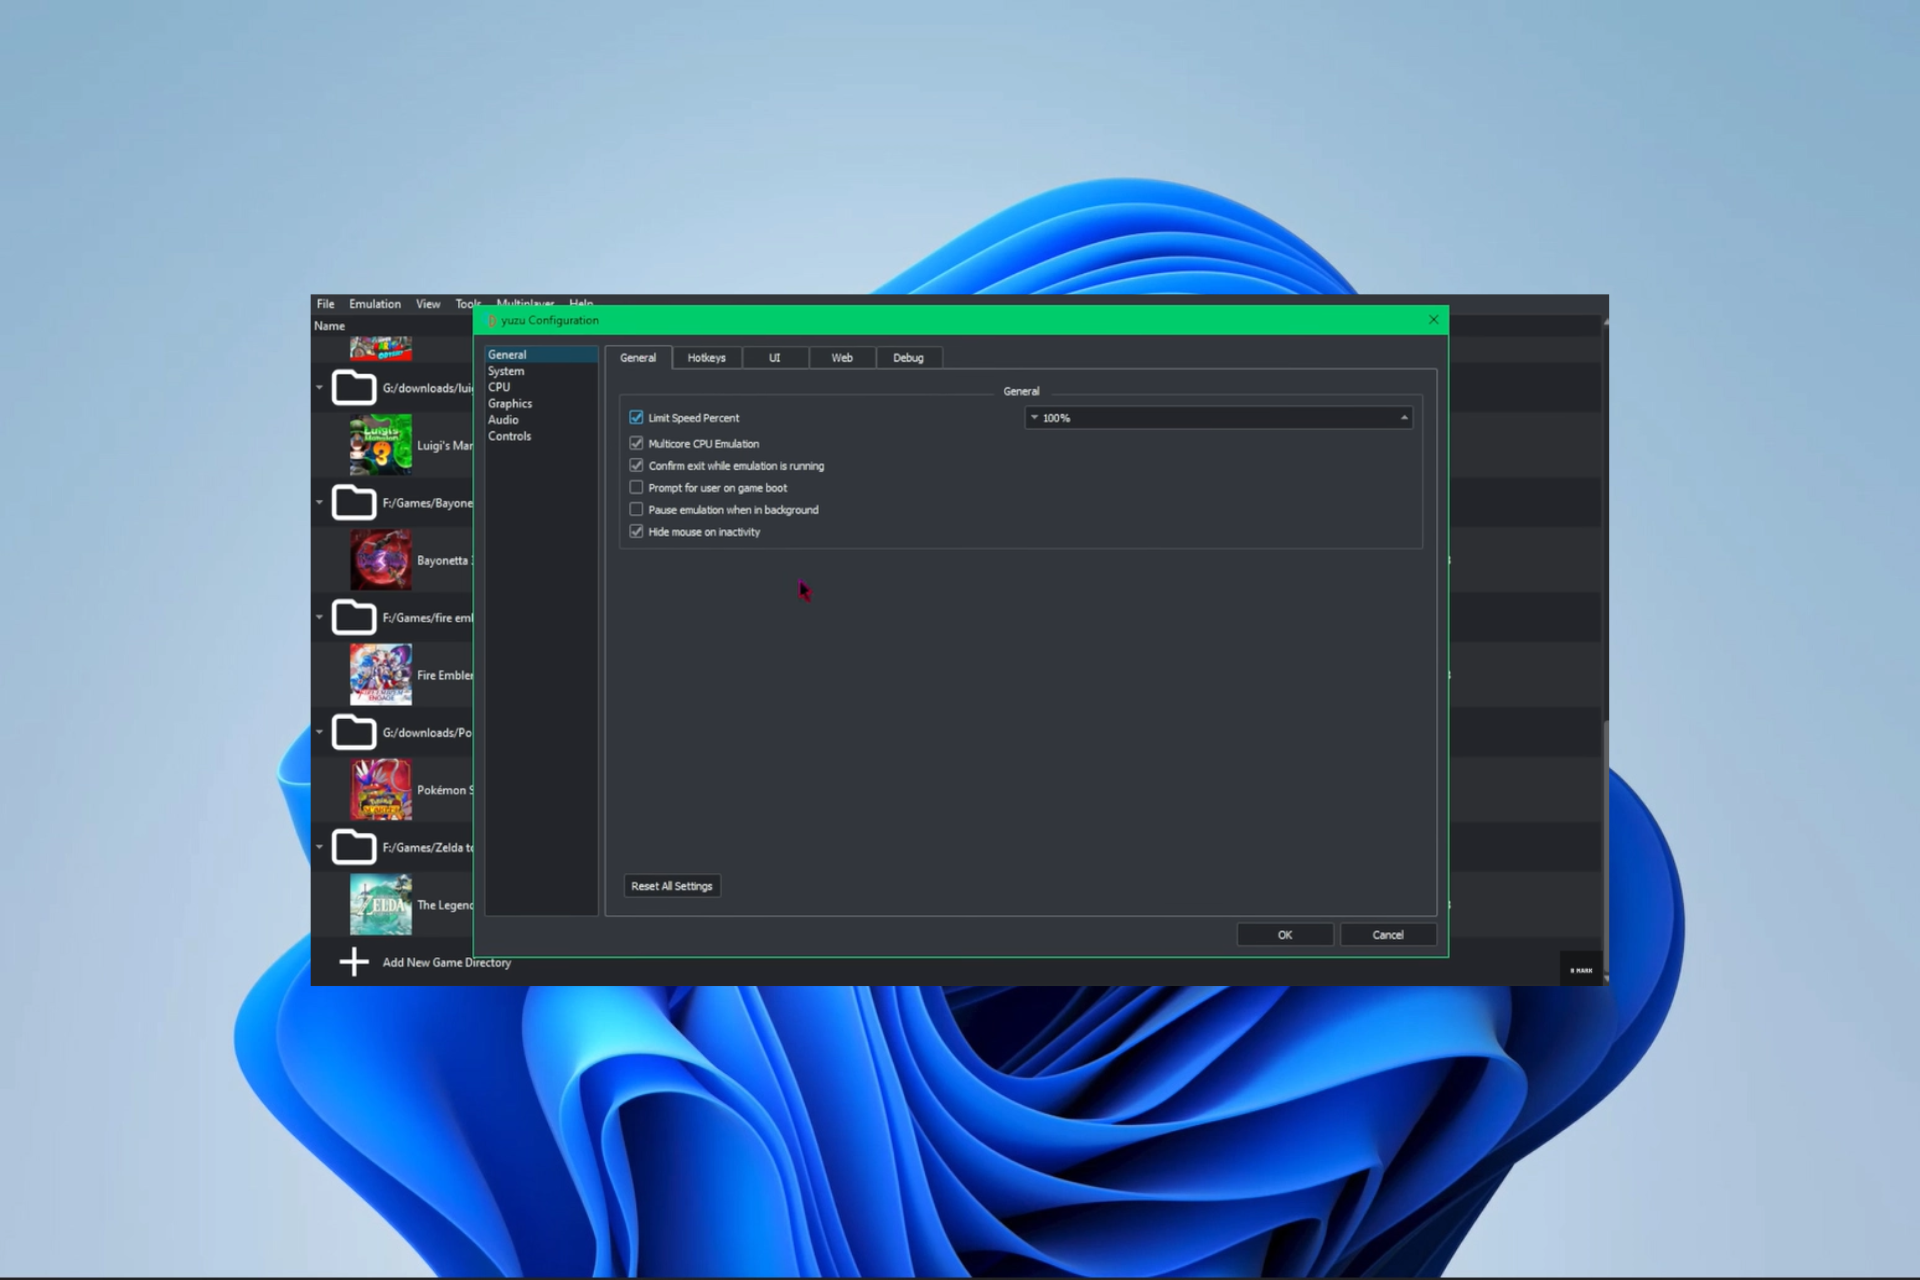This screenshot has width=1920, height=1280.
Task: Uncheck the Limit Speed Percent checkbox
Action: click(636, 417)
